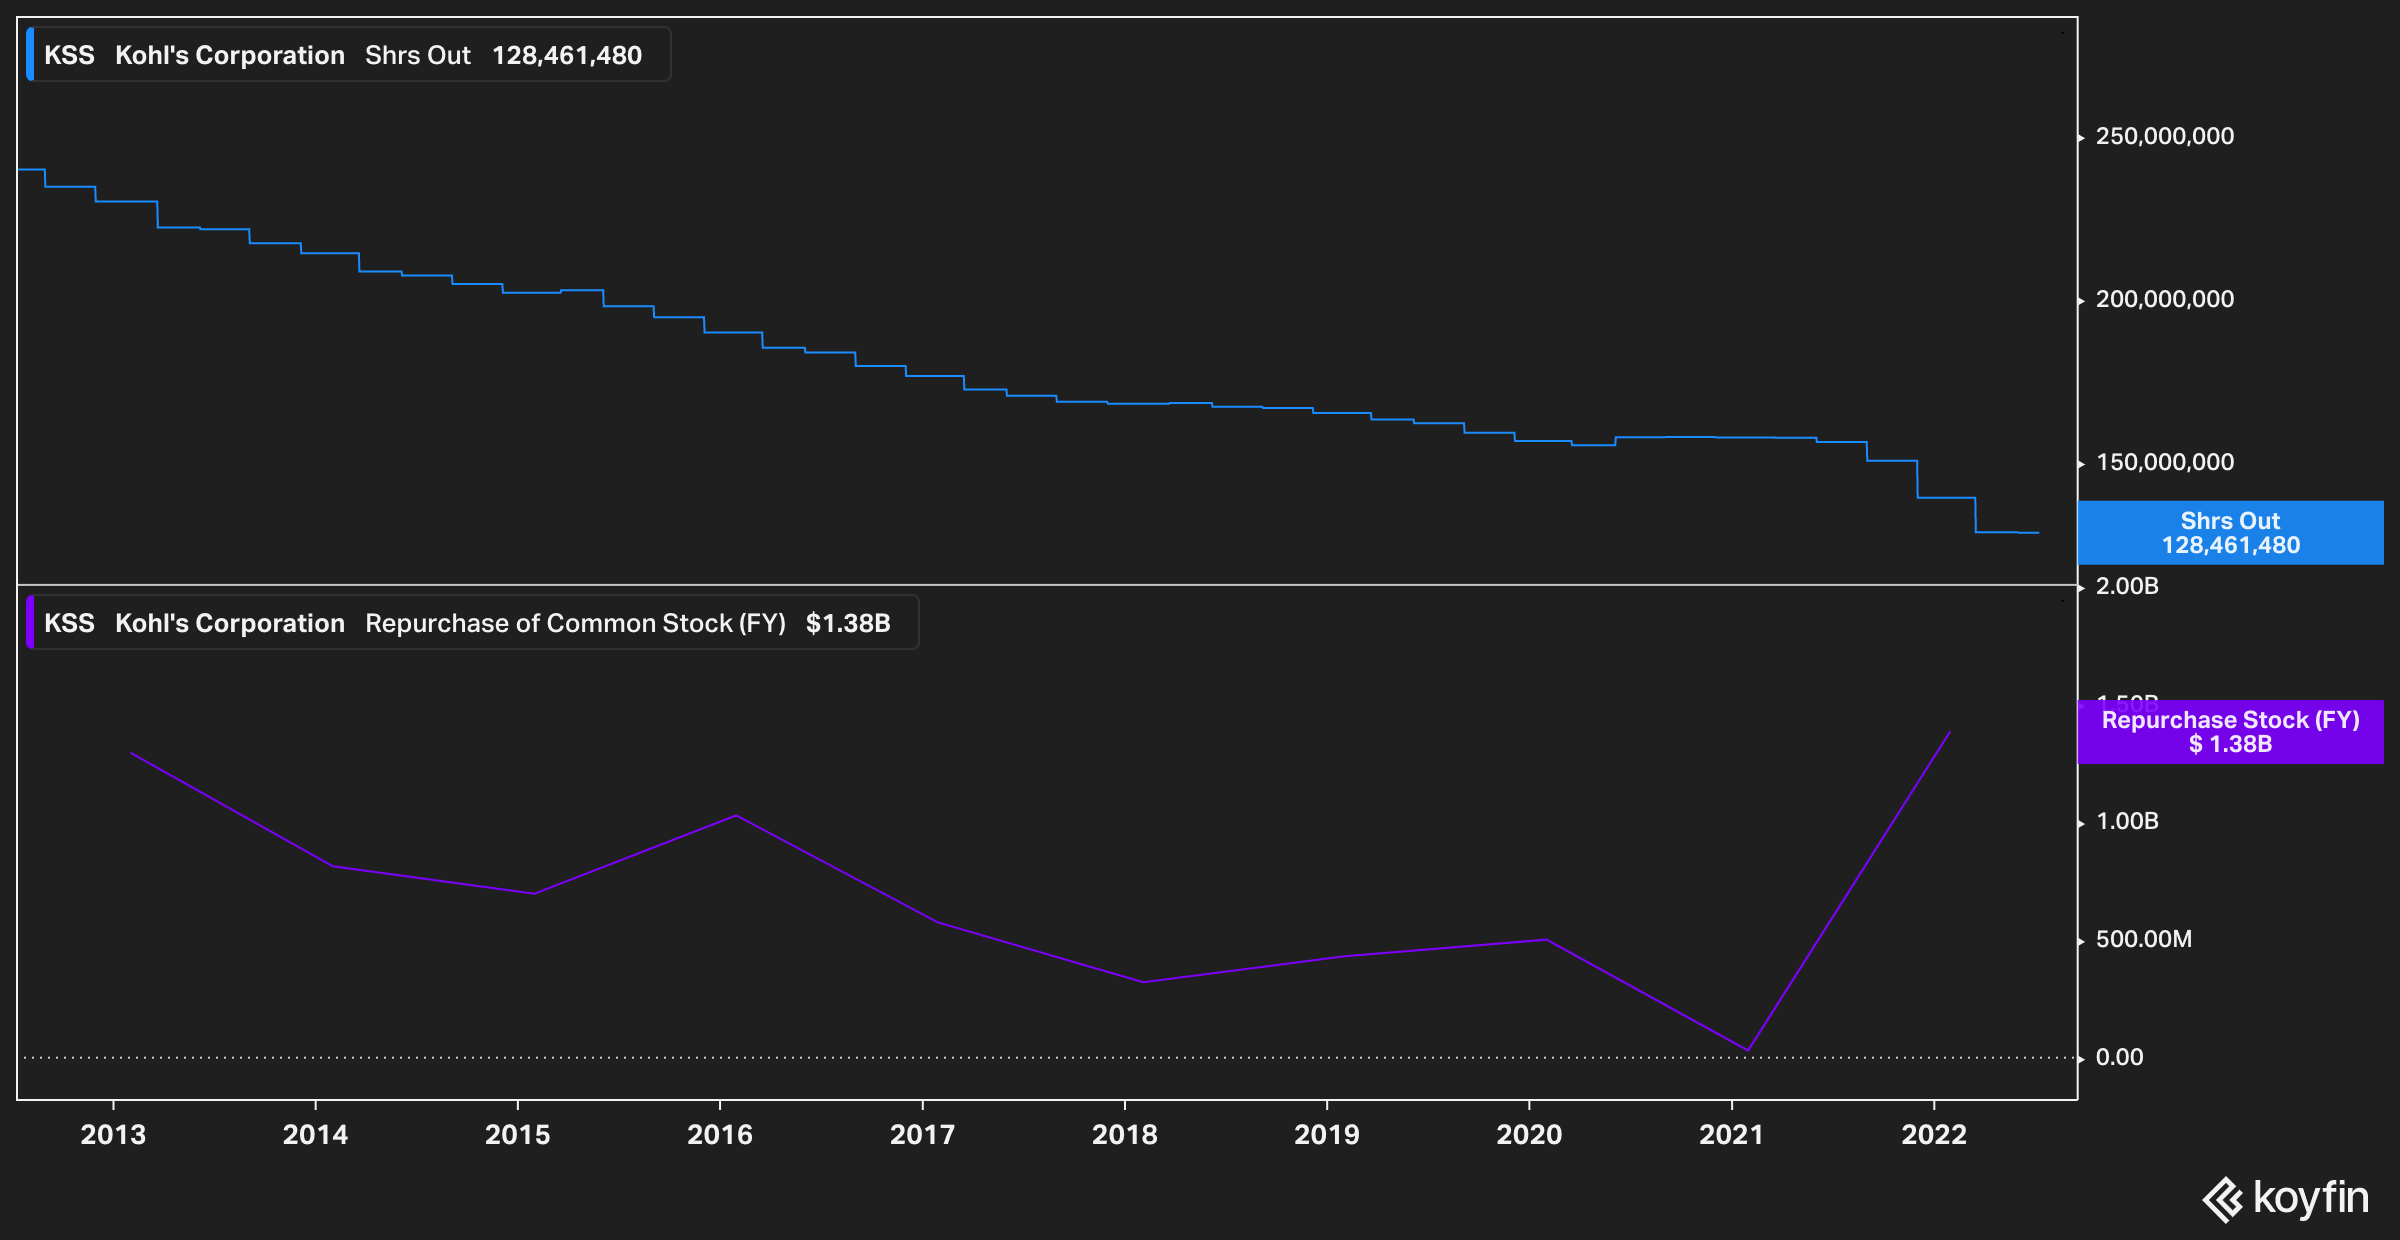Click the 250,000,000 y-axis label
This screenshot has width=2400, height=1240.
coord(2165,136)
